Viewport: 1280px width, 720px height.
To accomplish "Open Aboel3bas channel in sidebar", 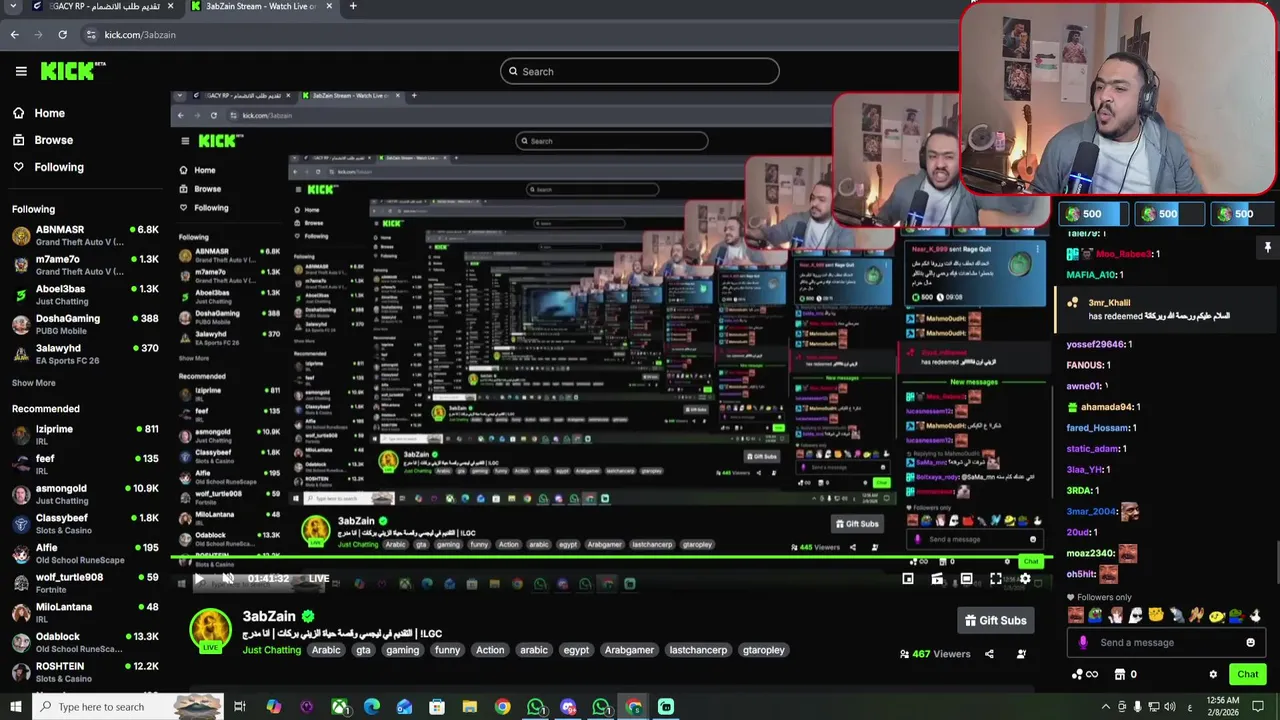I will (x=85, y=294).
